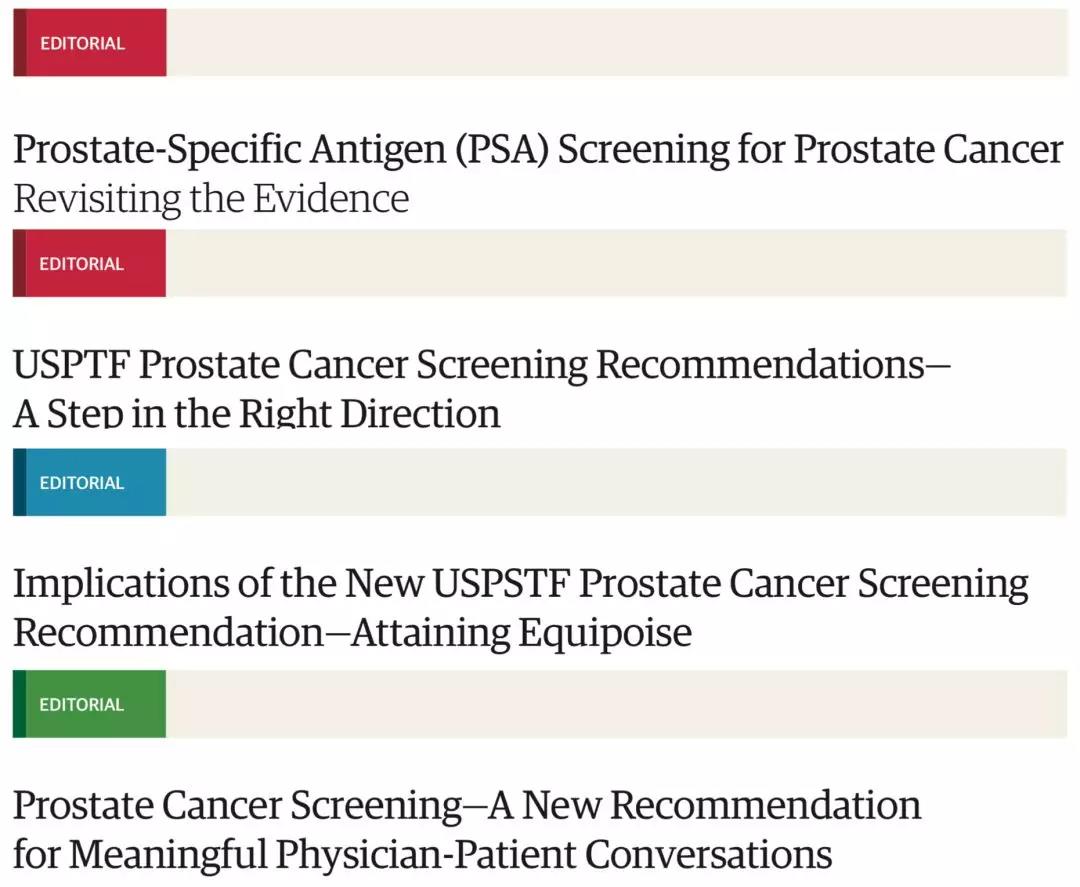Click "A Step in the Right Direction" text
Image resolution: width=1080 pixels, height=887 pixels.
pyautogui.click(x=257, y=413)
